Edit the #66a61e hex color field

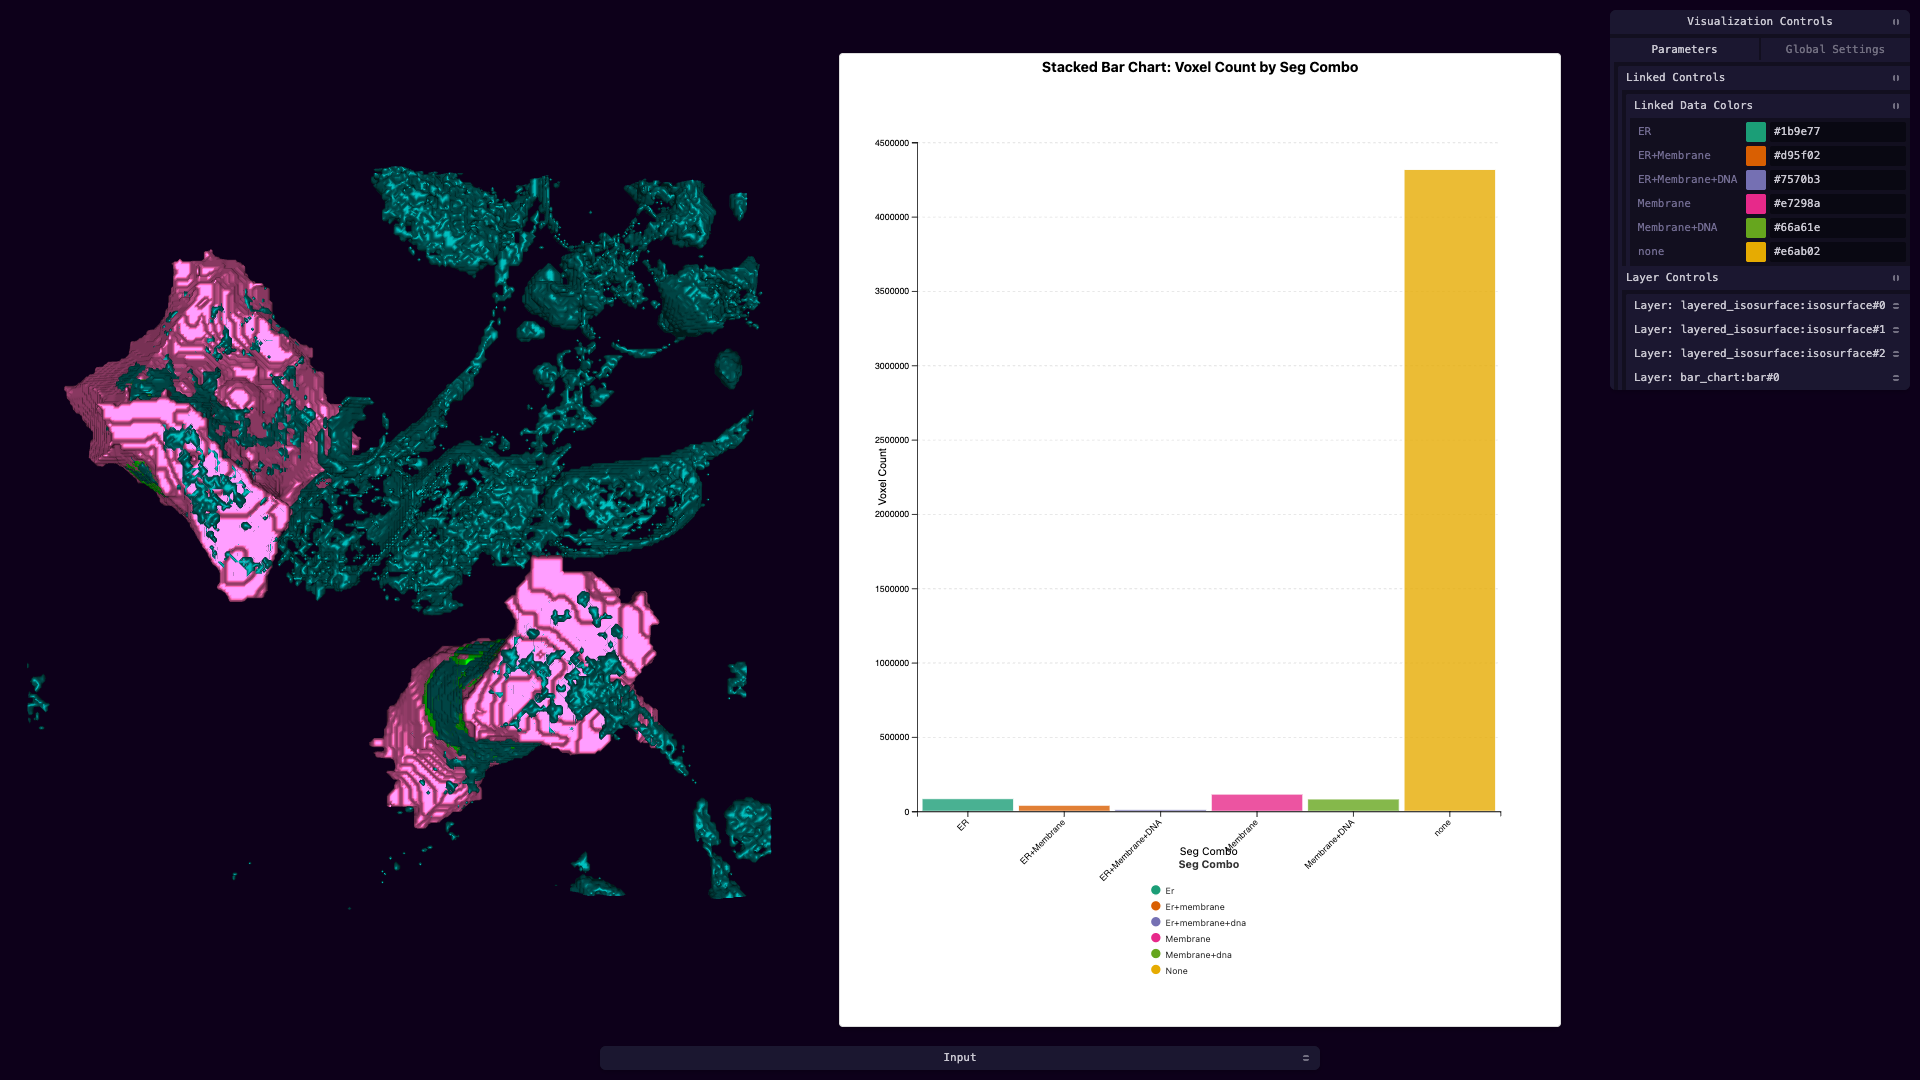pos(1837,228)
